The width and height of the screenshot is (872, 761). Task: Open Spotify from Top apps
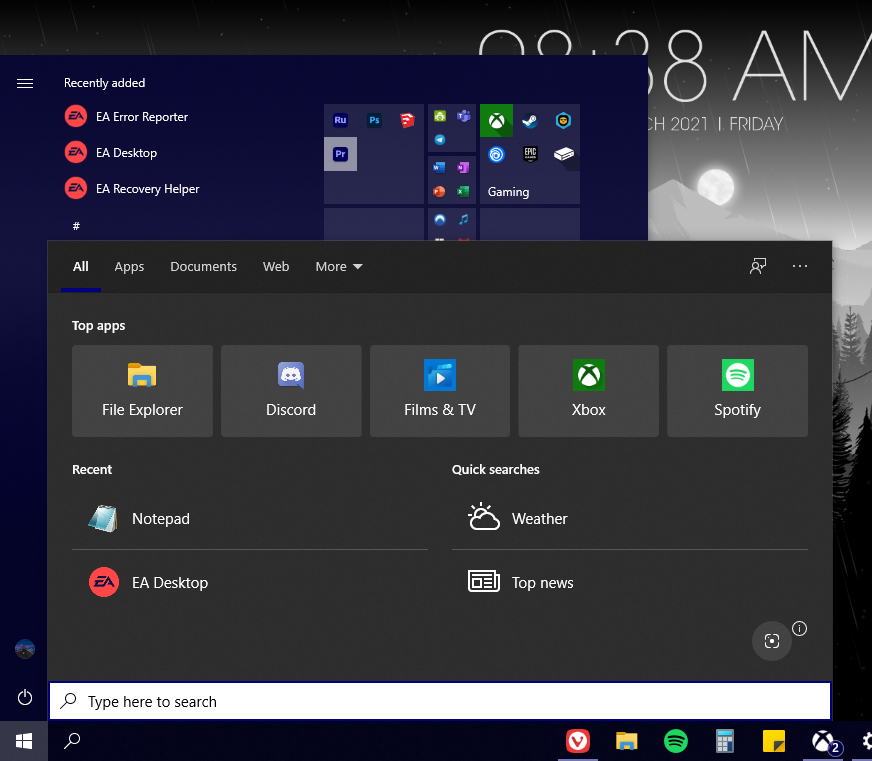(x=737, y=391)
